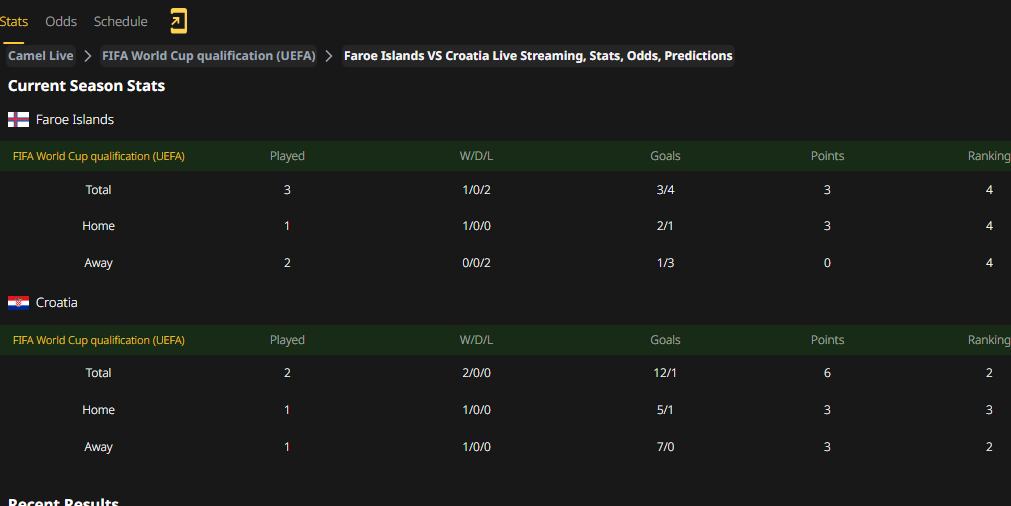This screenshot has height=506, width=1011.
Task: Click Faroe Islands FIFA World Cup qualification label
Action: (x=99, y=156)
